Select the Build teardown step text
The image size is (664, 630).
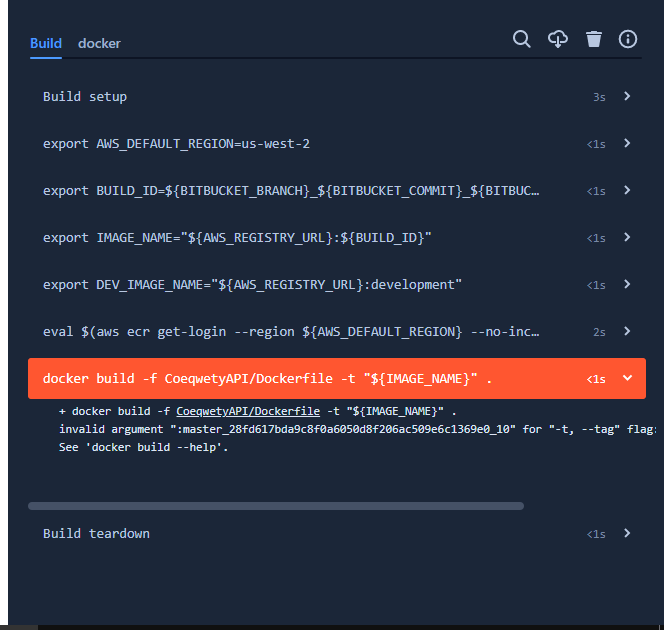[x=96, y=533]
